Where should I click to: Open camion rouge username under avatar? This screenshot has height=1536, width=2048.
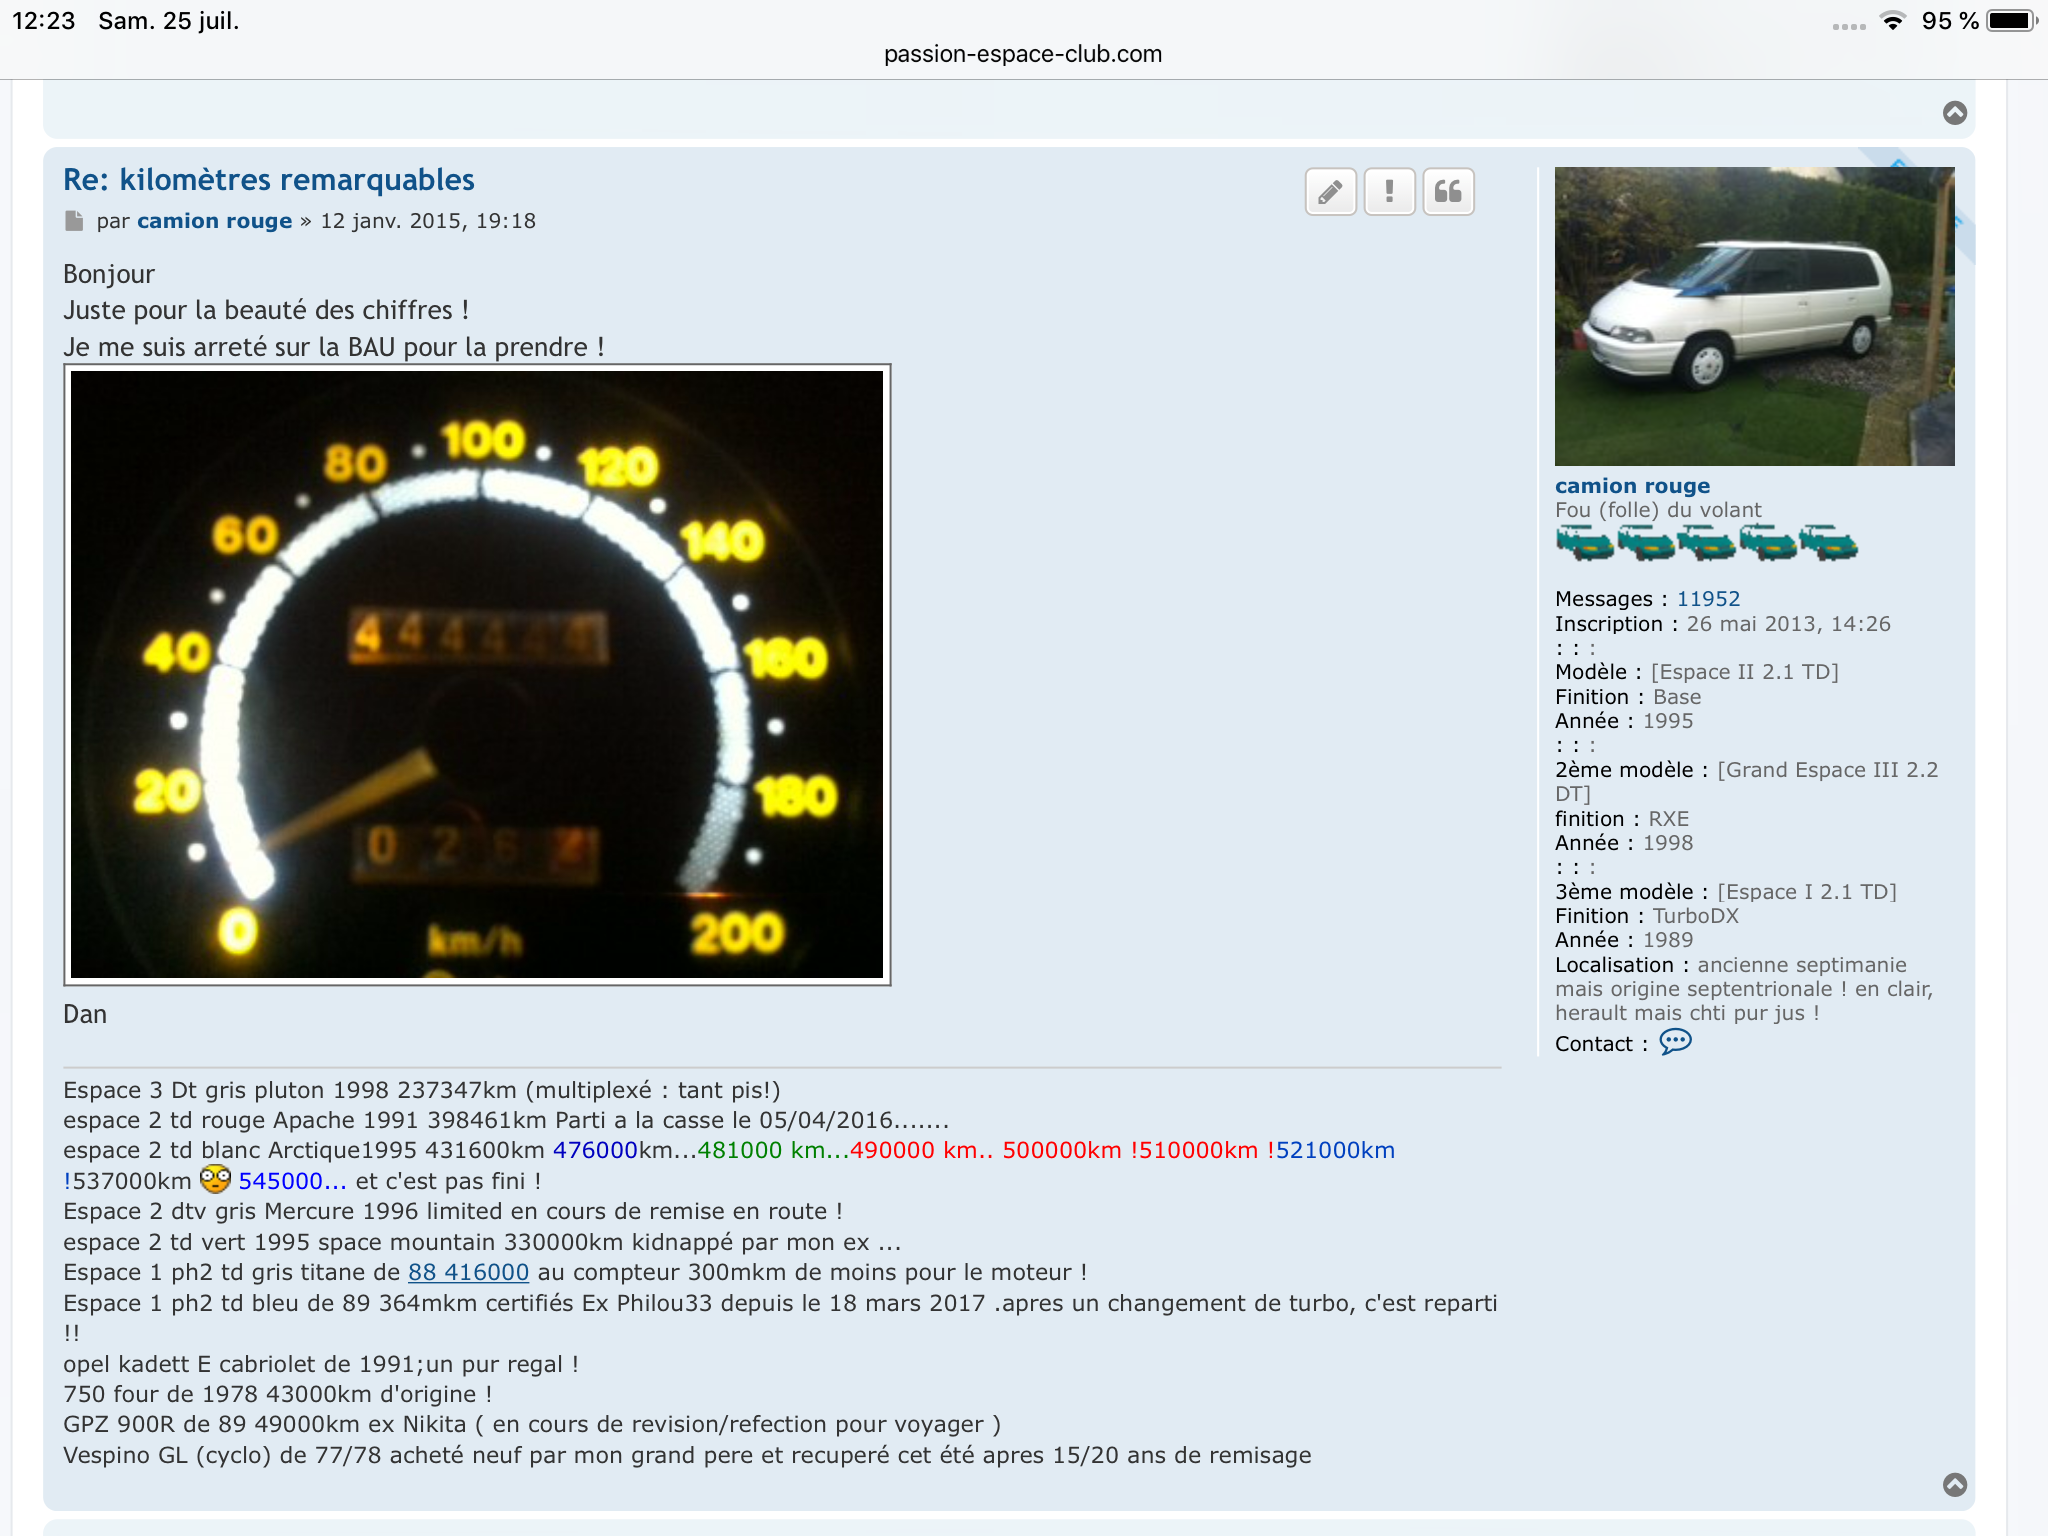pyautogui.click(x=1632, y=486)
